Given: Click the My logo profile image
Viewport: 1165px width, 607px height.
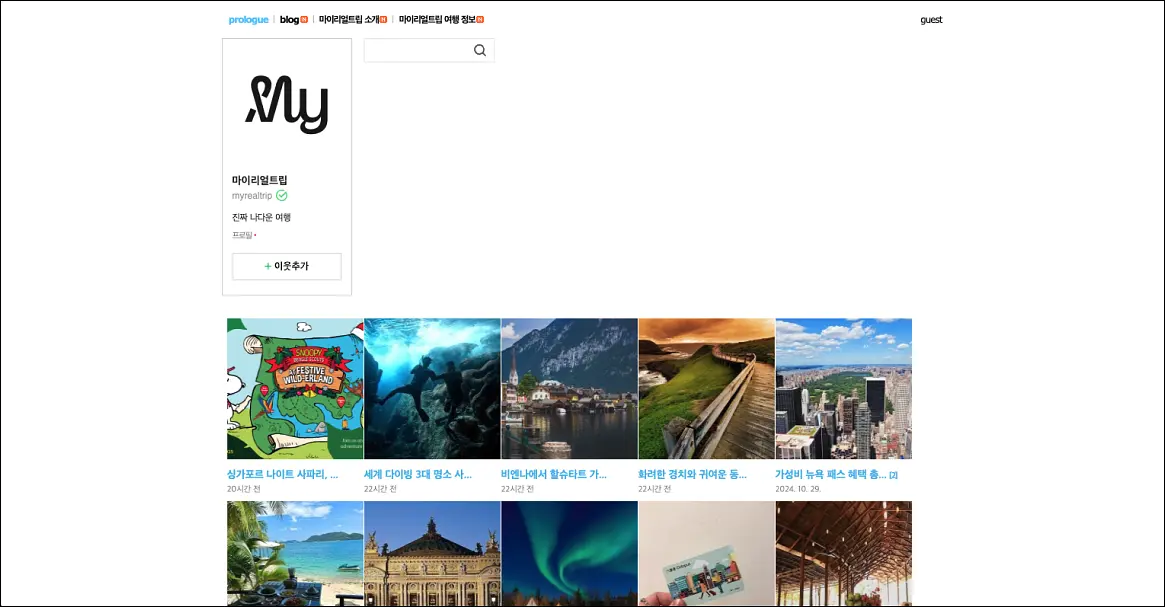Looking at the screenshot, I should click(x=287, y=105).
